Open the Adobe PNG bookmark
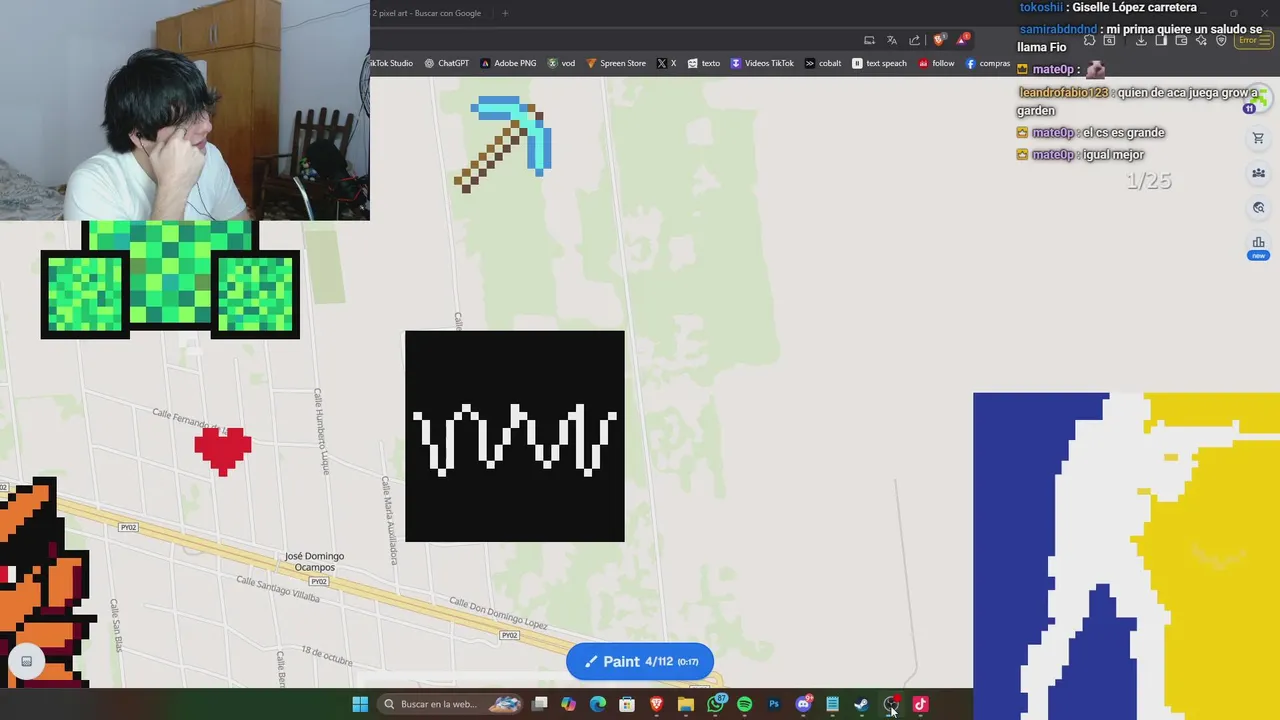Viewport: 1280px width, 720px height. 508,63
